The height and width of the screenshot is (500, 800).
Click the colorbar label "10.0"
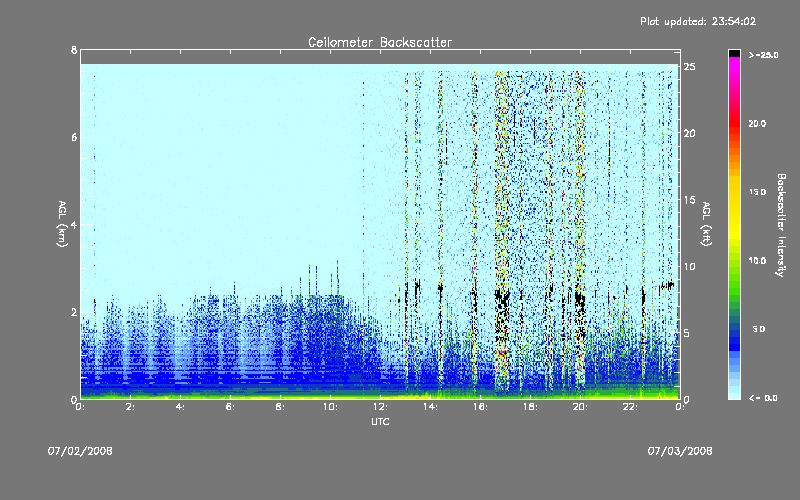click(757, 260)
